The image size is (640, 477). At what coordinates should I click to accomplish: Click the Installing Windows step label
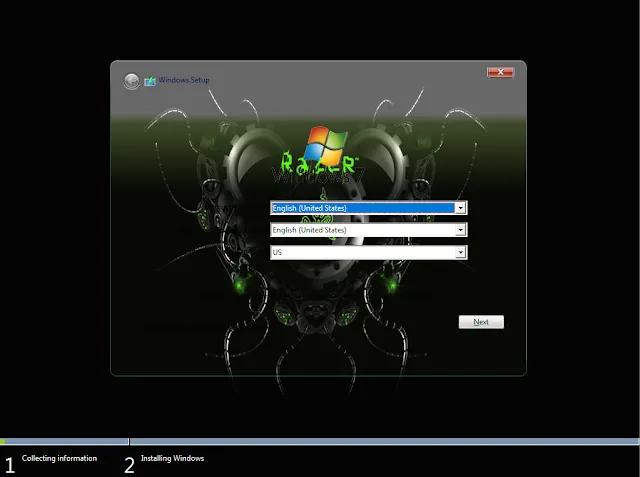pos(172,458)
